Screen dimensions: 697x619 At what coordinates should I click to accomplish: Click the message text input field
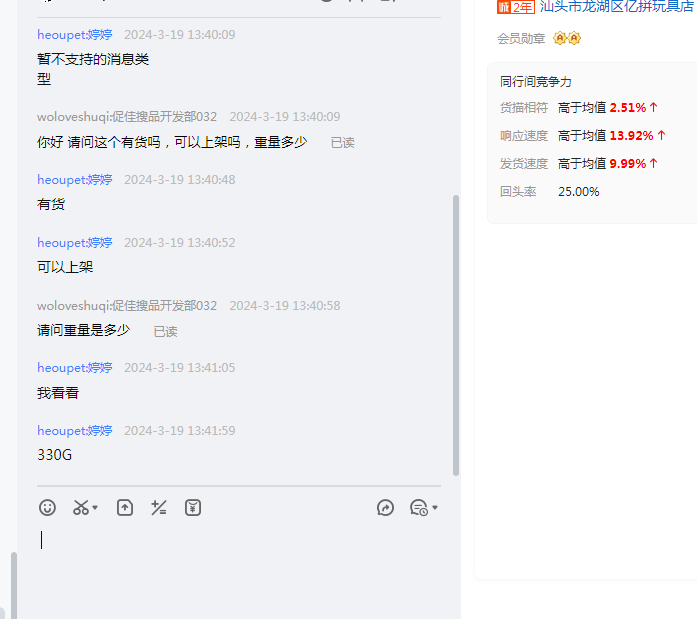click(238, 565)
